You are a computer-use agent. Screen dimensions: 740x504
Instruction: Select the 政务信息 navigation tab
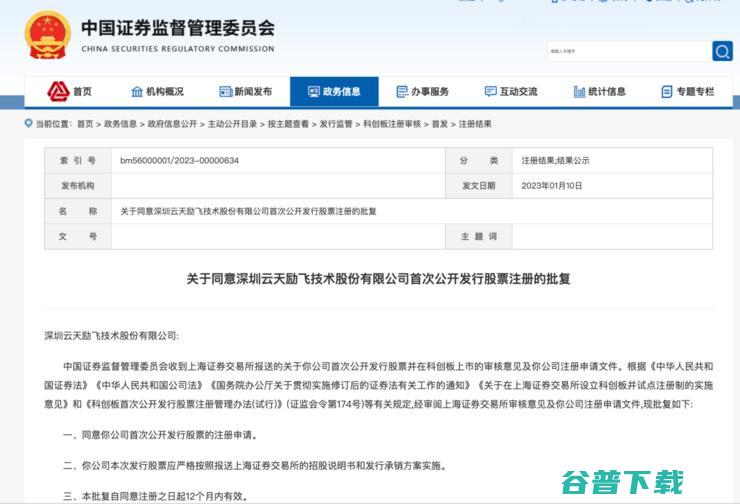(334, 92)
